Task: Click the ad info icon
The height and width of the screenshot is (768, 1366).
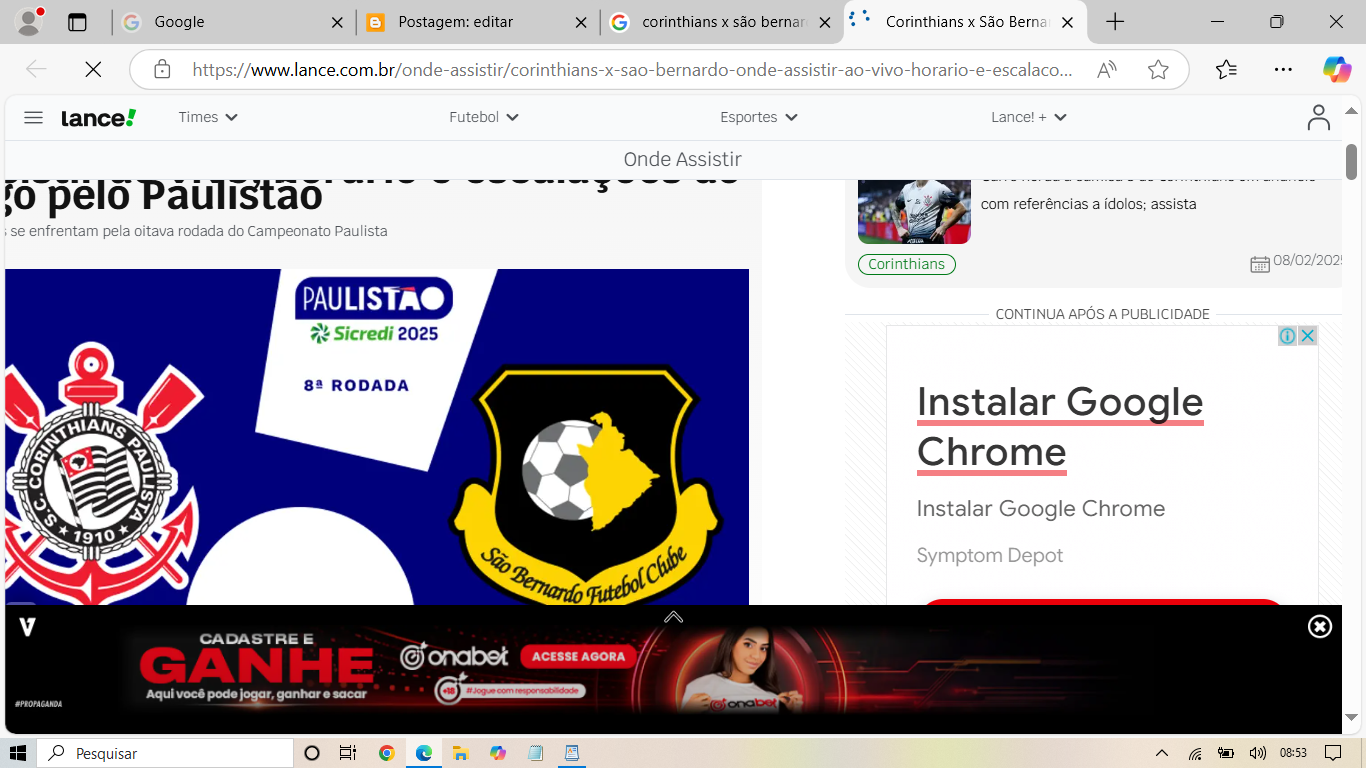Action: pos(1288,336)
